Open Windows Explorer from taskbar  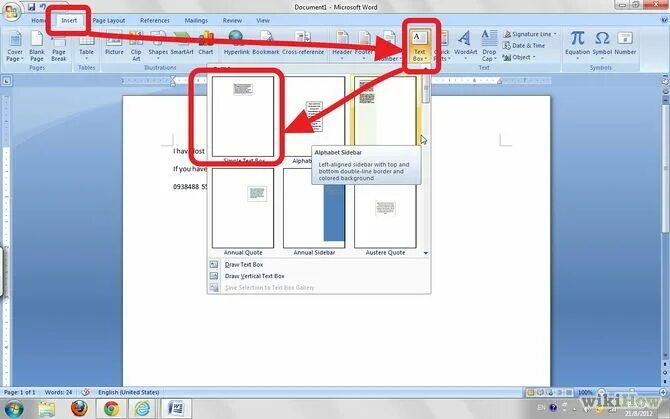click(47, 409)
